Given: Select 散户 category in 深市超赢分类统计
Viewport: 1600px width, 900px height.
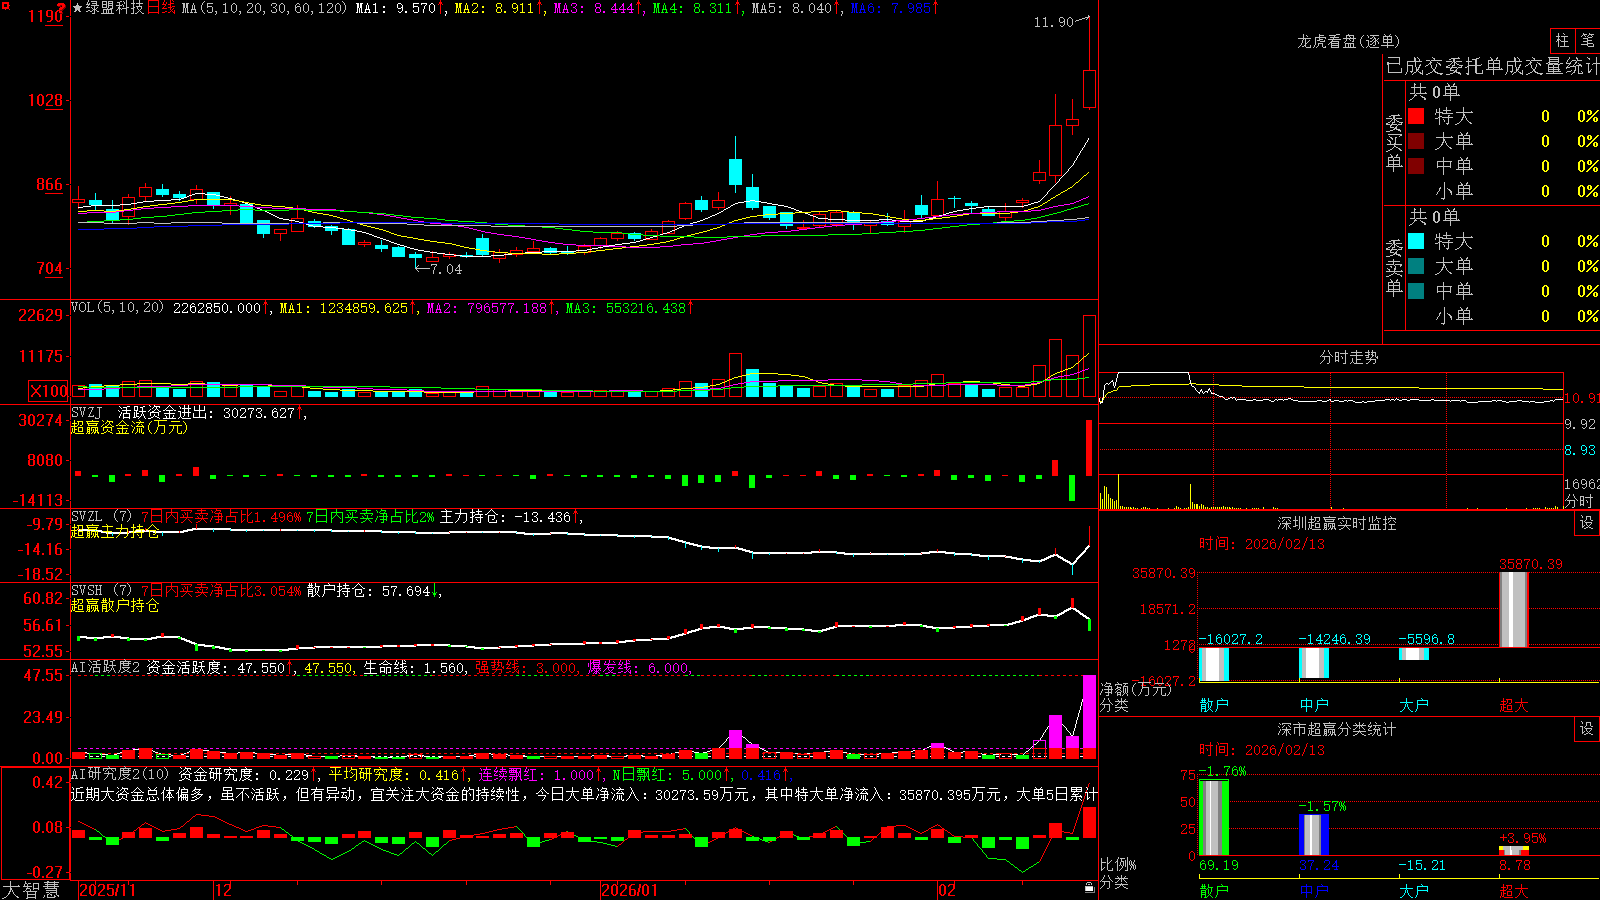Looking at the screenshot, I should pyautogui.click(x=1214, y=890).
